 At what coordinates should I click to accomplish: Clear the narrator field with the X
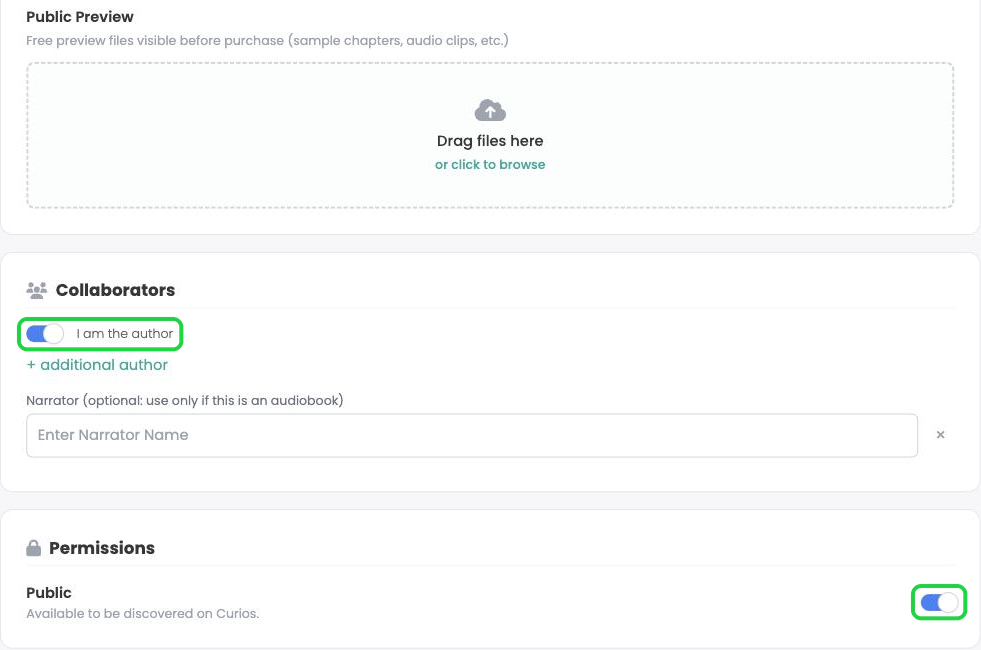point(940,435)
